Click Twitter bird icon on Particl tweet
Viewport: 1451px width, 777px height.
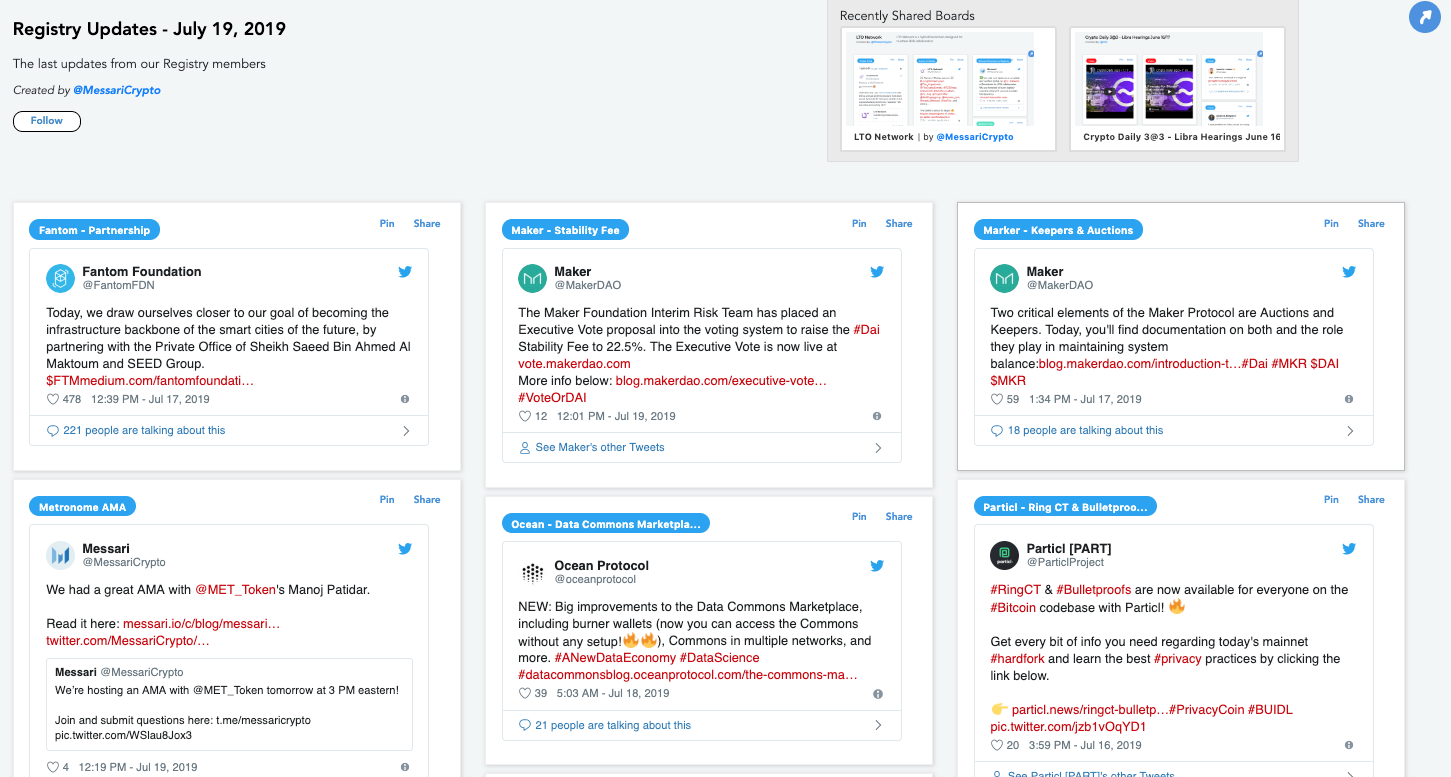coord(1349,548)
